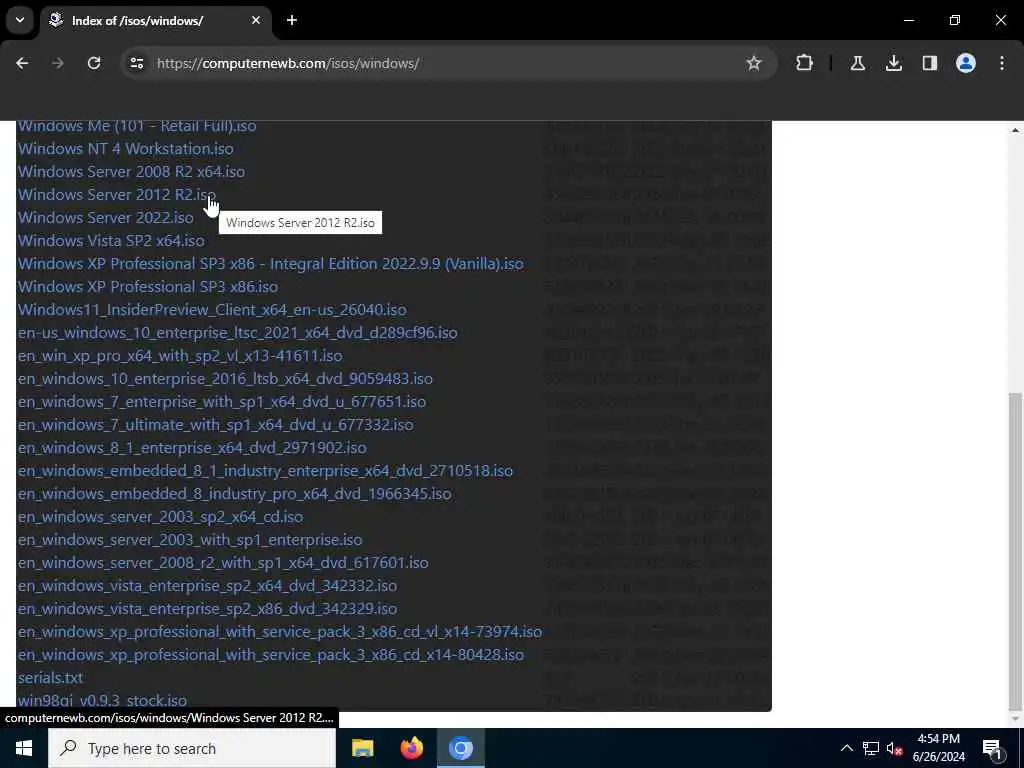Toggle the browser side panel

pyautogui.click(x=930, y=63)
